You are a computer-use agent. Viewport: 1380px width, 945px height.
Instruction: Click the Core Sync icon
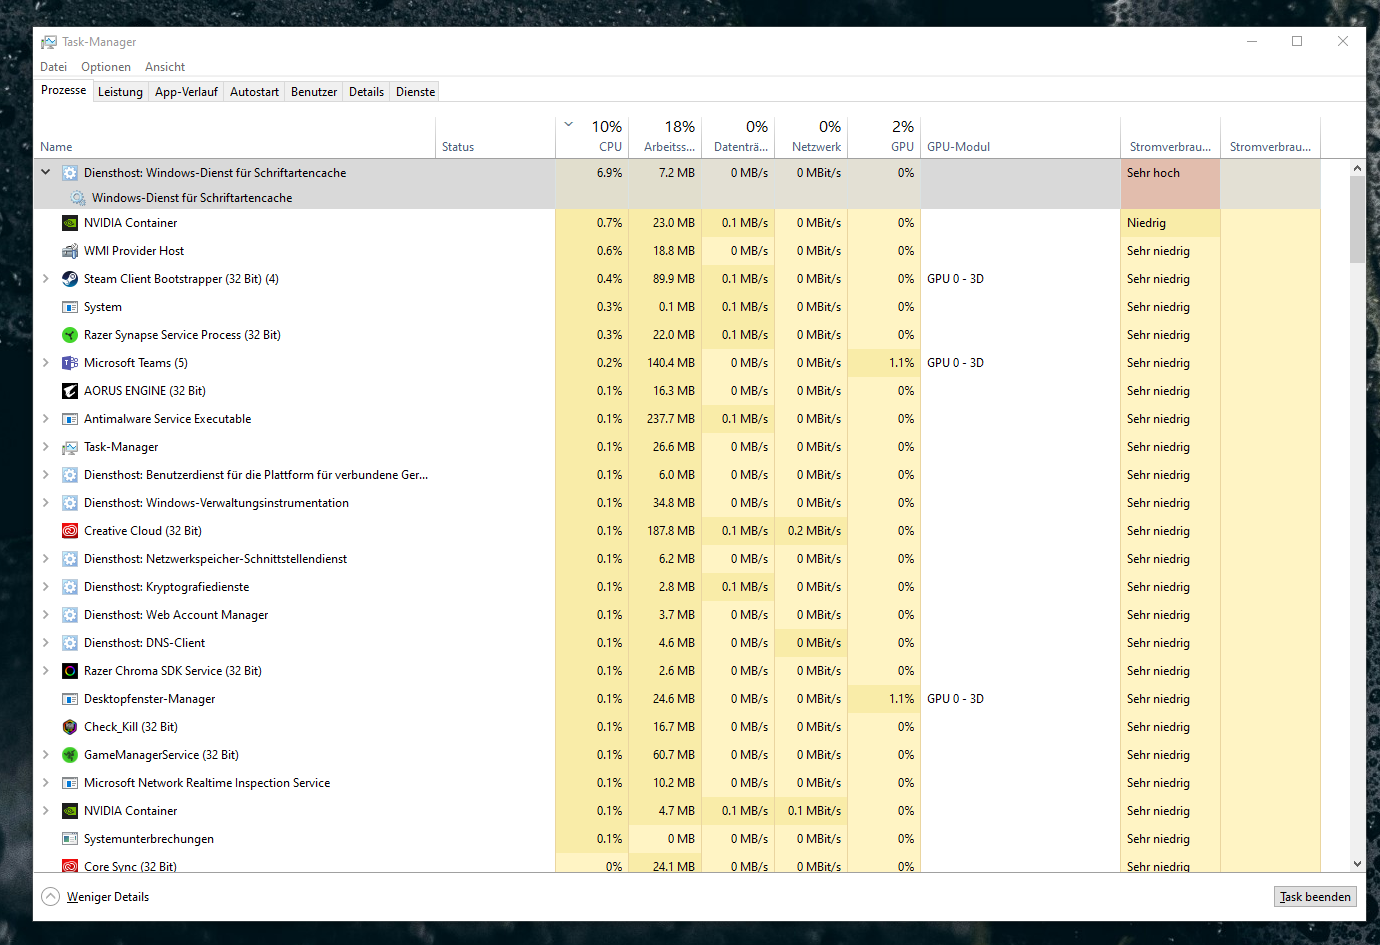coord(70,866)
